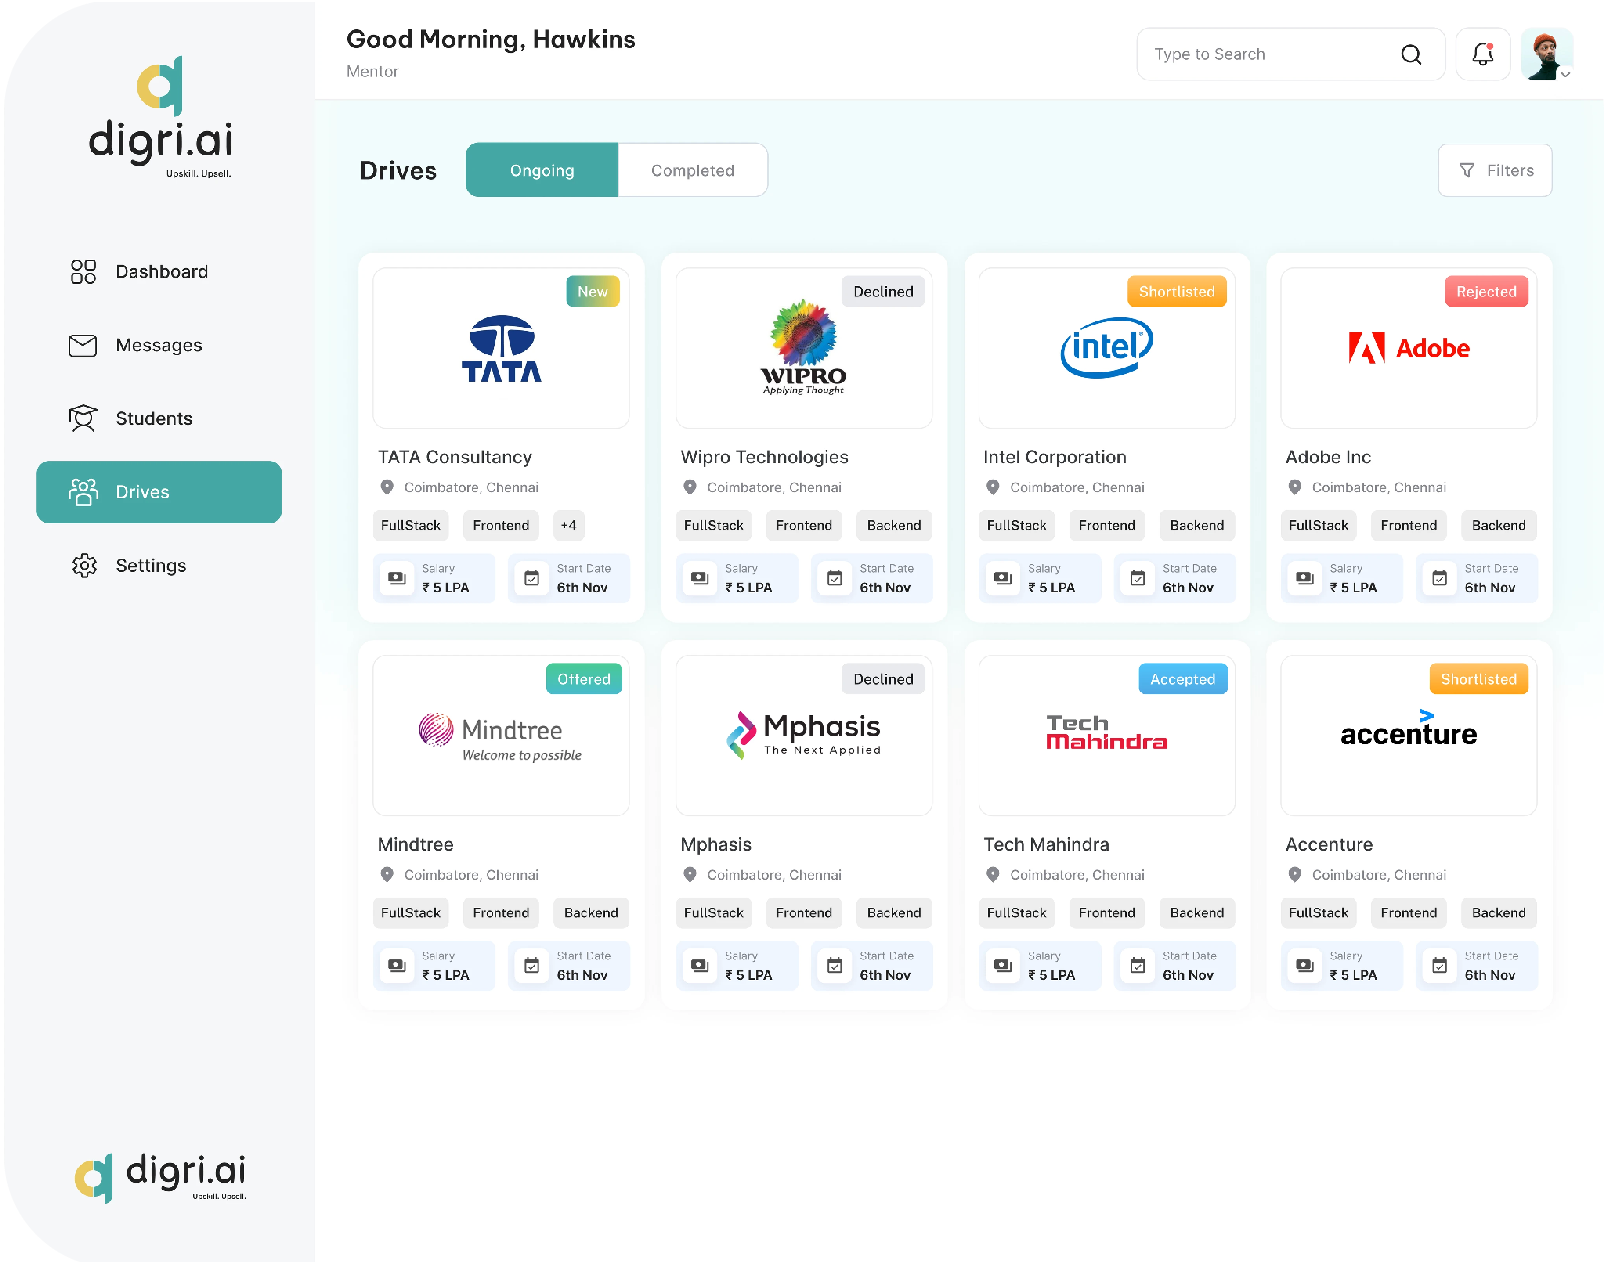Click calendar icon on Wipro Technologies card
The image size is (1604, 1262).
click(834, 578)
